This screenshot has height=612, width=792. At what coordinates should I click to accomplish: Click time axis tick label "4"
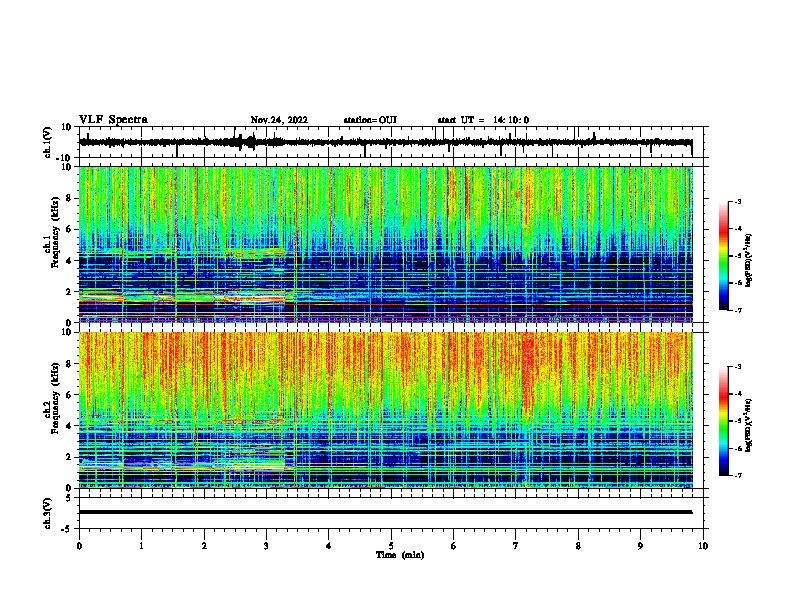(329, 546)
